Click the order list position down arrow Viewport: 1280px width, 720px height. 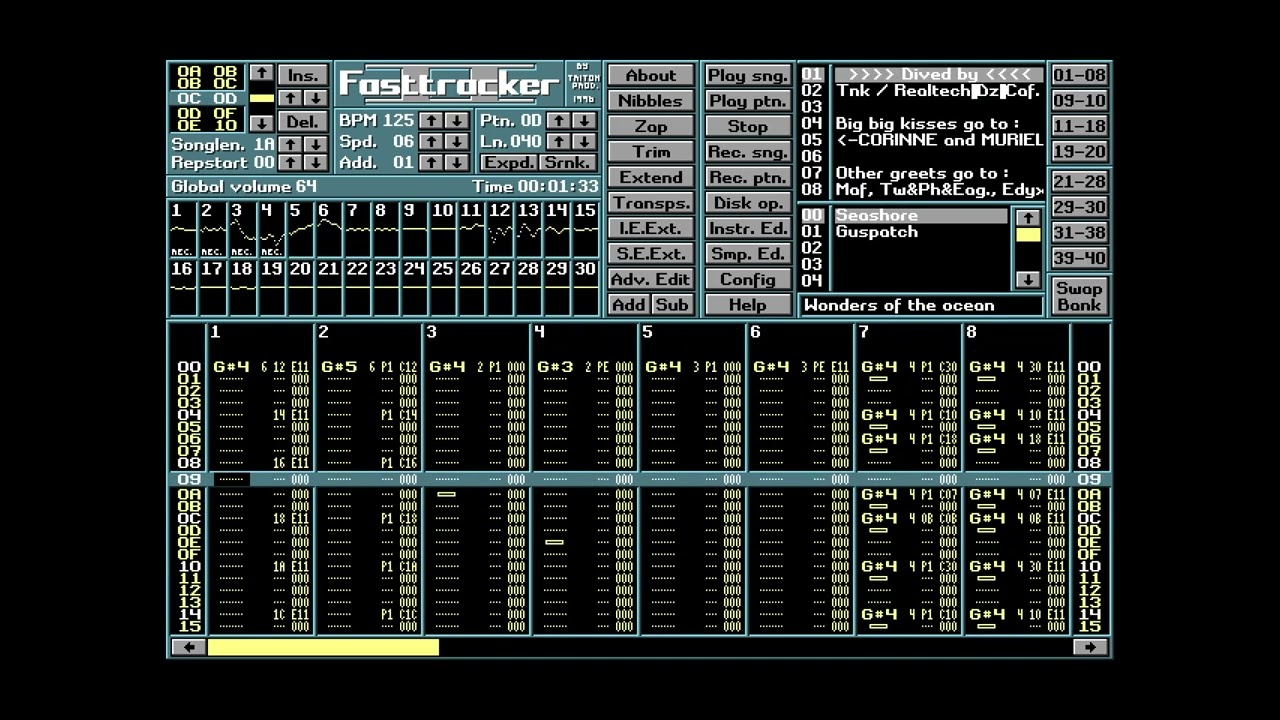pos(261,123)
